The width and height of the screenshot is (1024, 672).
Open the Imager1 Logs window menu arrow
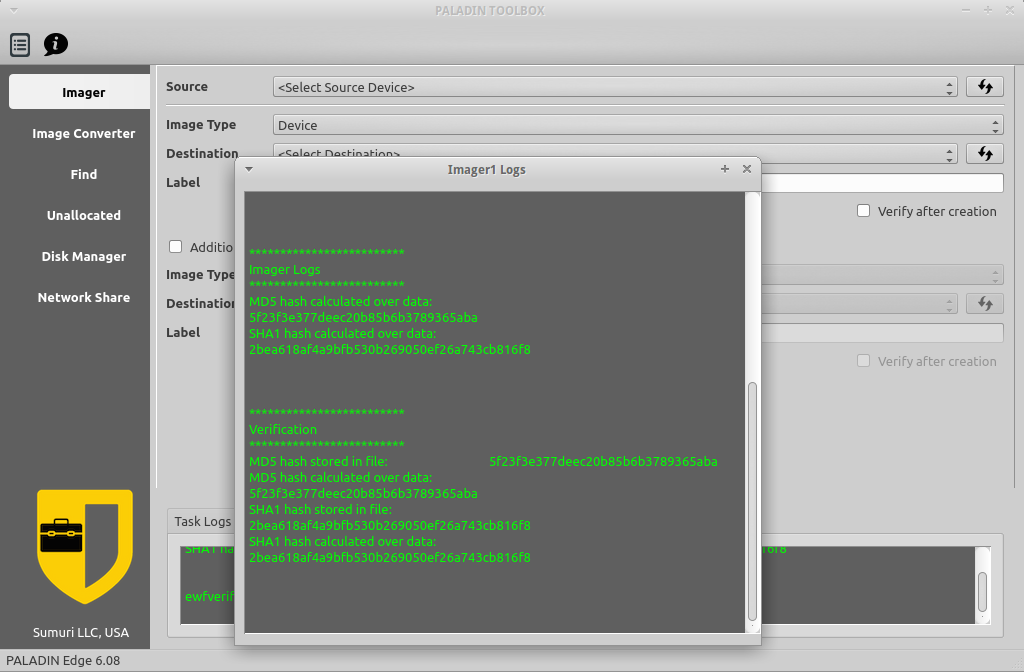coord(249,169)
